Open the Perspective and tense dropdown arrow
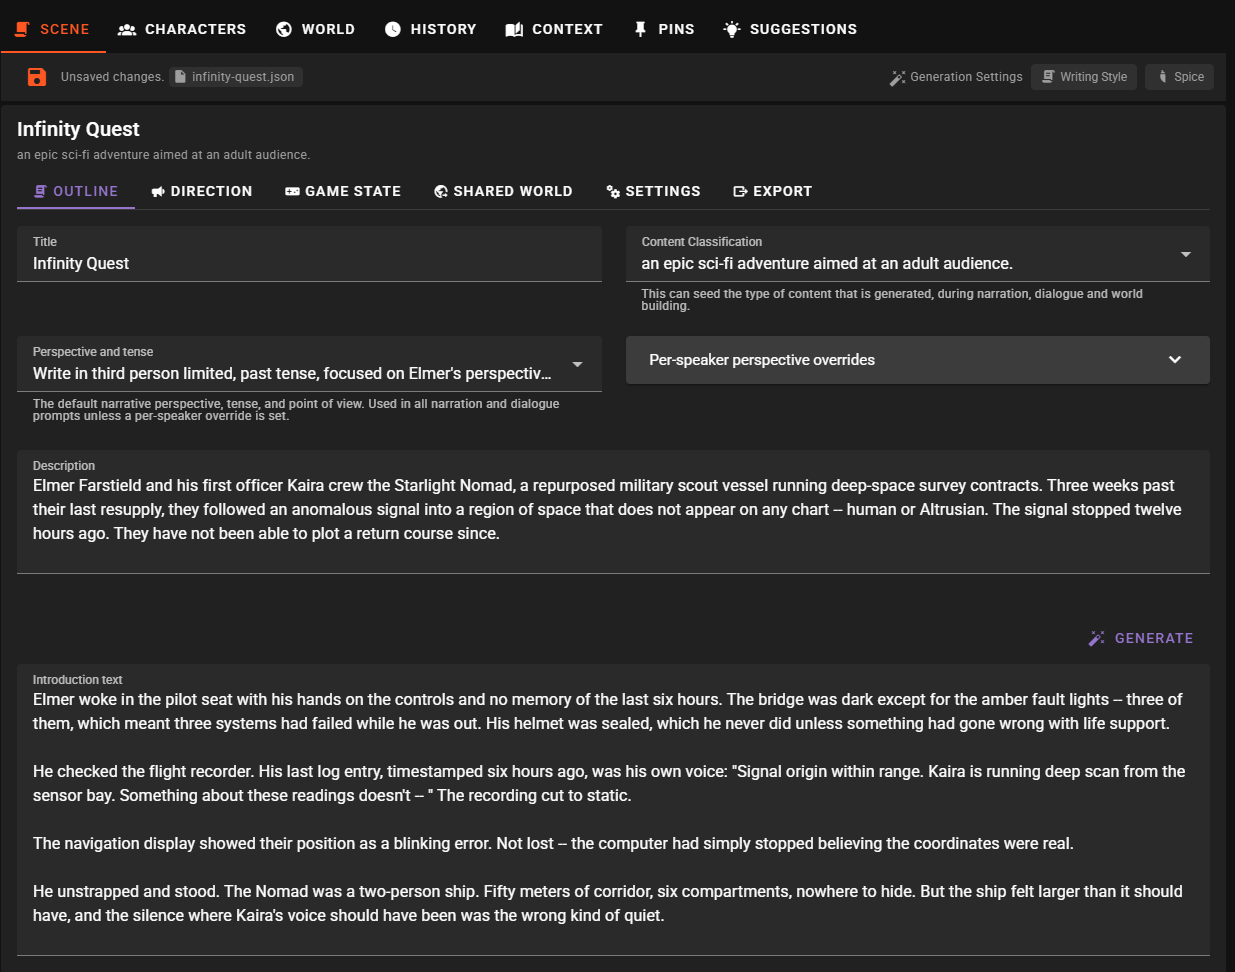 tap(577, 364)
